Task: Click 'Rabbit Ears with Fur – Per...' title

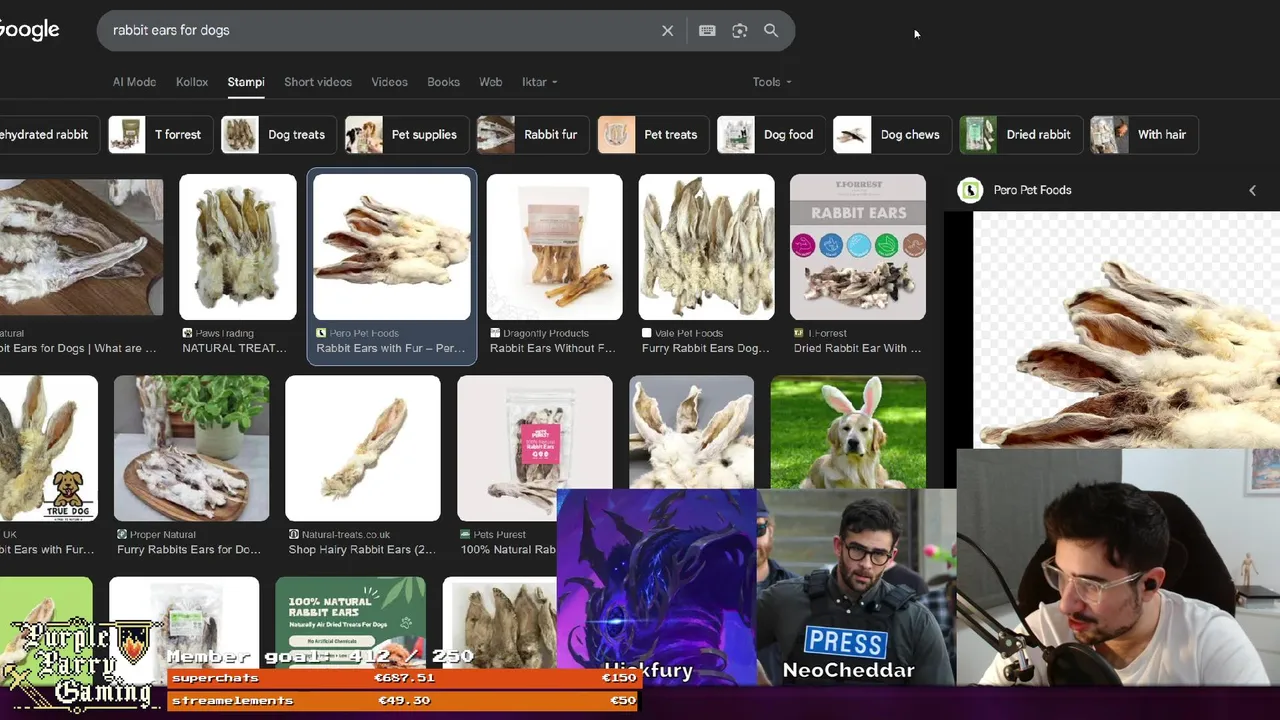Action: click(391, 348)
